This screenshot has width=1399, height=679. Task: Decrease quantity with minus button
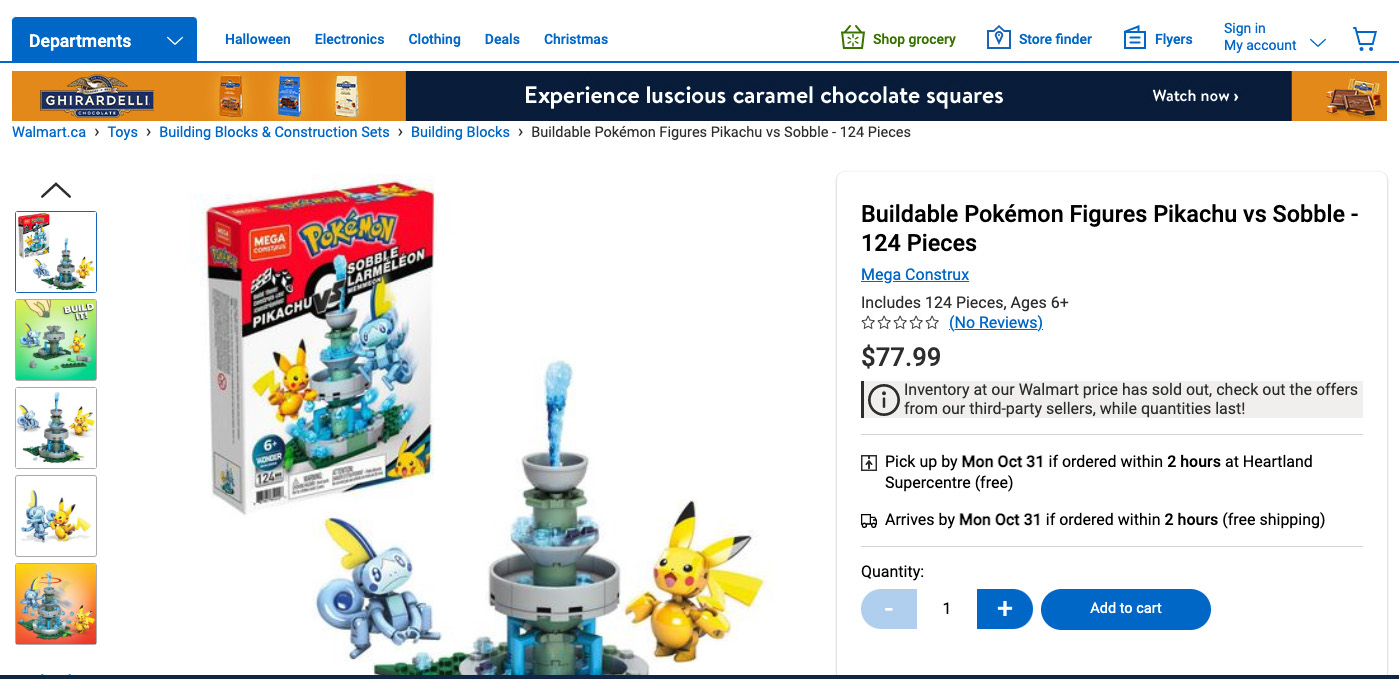[889, 609]
